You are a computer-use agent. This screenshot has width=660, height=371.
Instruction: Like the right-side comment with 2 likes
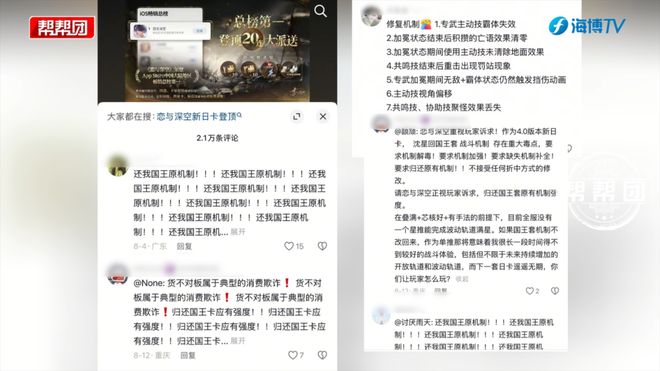532,291
